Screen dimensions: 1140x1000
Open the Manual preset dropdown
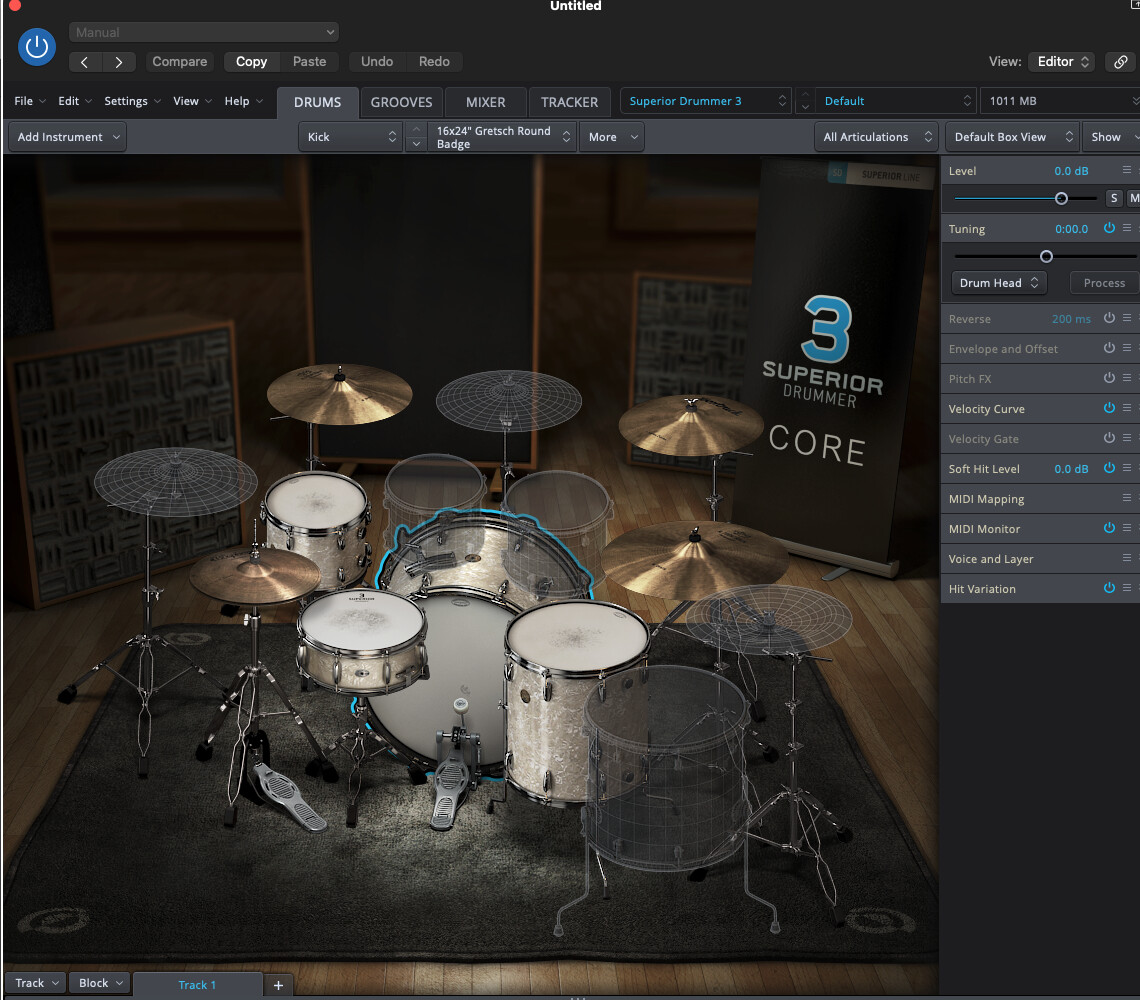204,32
